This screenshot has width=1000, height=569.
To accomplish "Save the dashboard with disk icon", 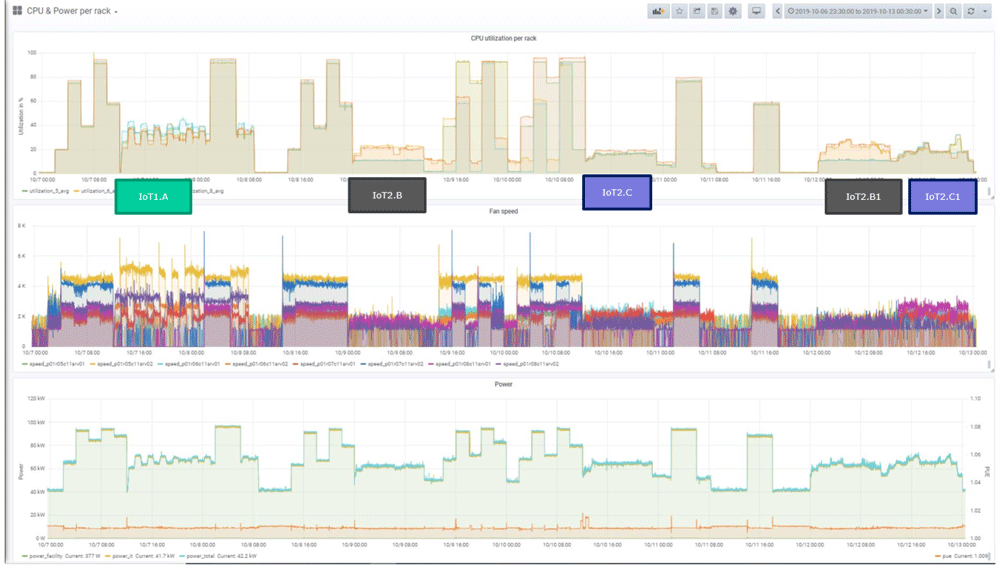I will [715, 11].
